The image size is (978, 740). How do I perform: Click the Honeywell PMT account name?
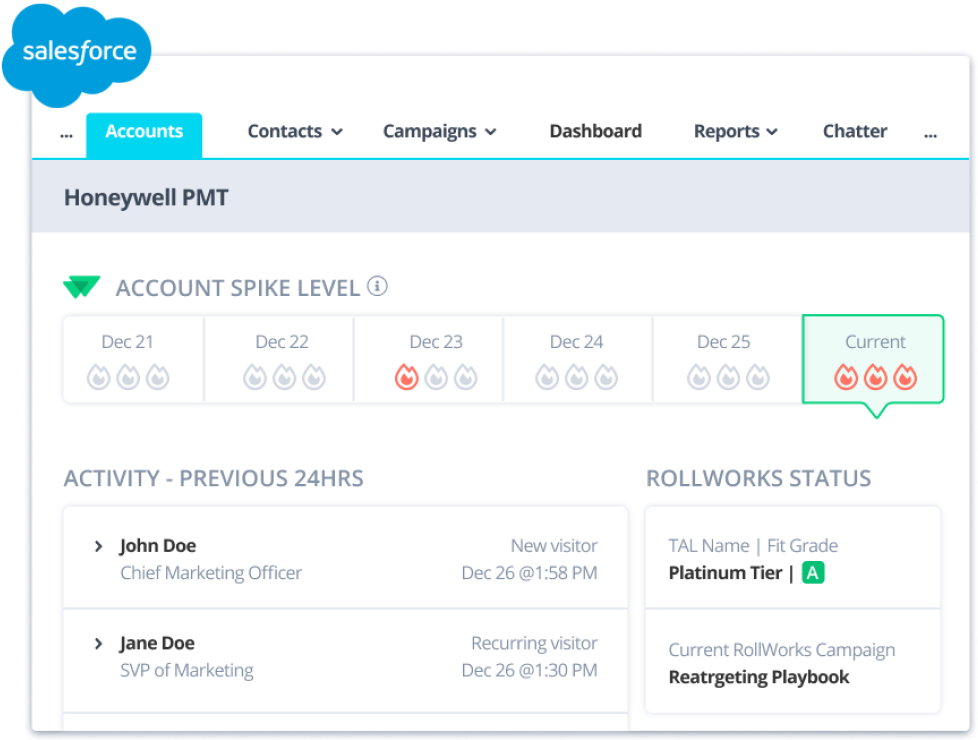(x=145, y=197)
